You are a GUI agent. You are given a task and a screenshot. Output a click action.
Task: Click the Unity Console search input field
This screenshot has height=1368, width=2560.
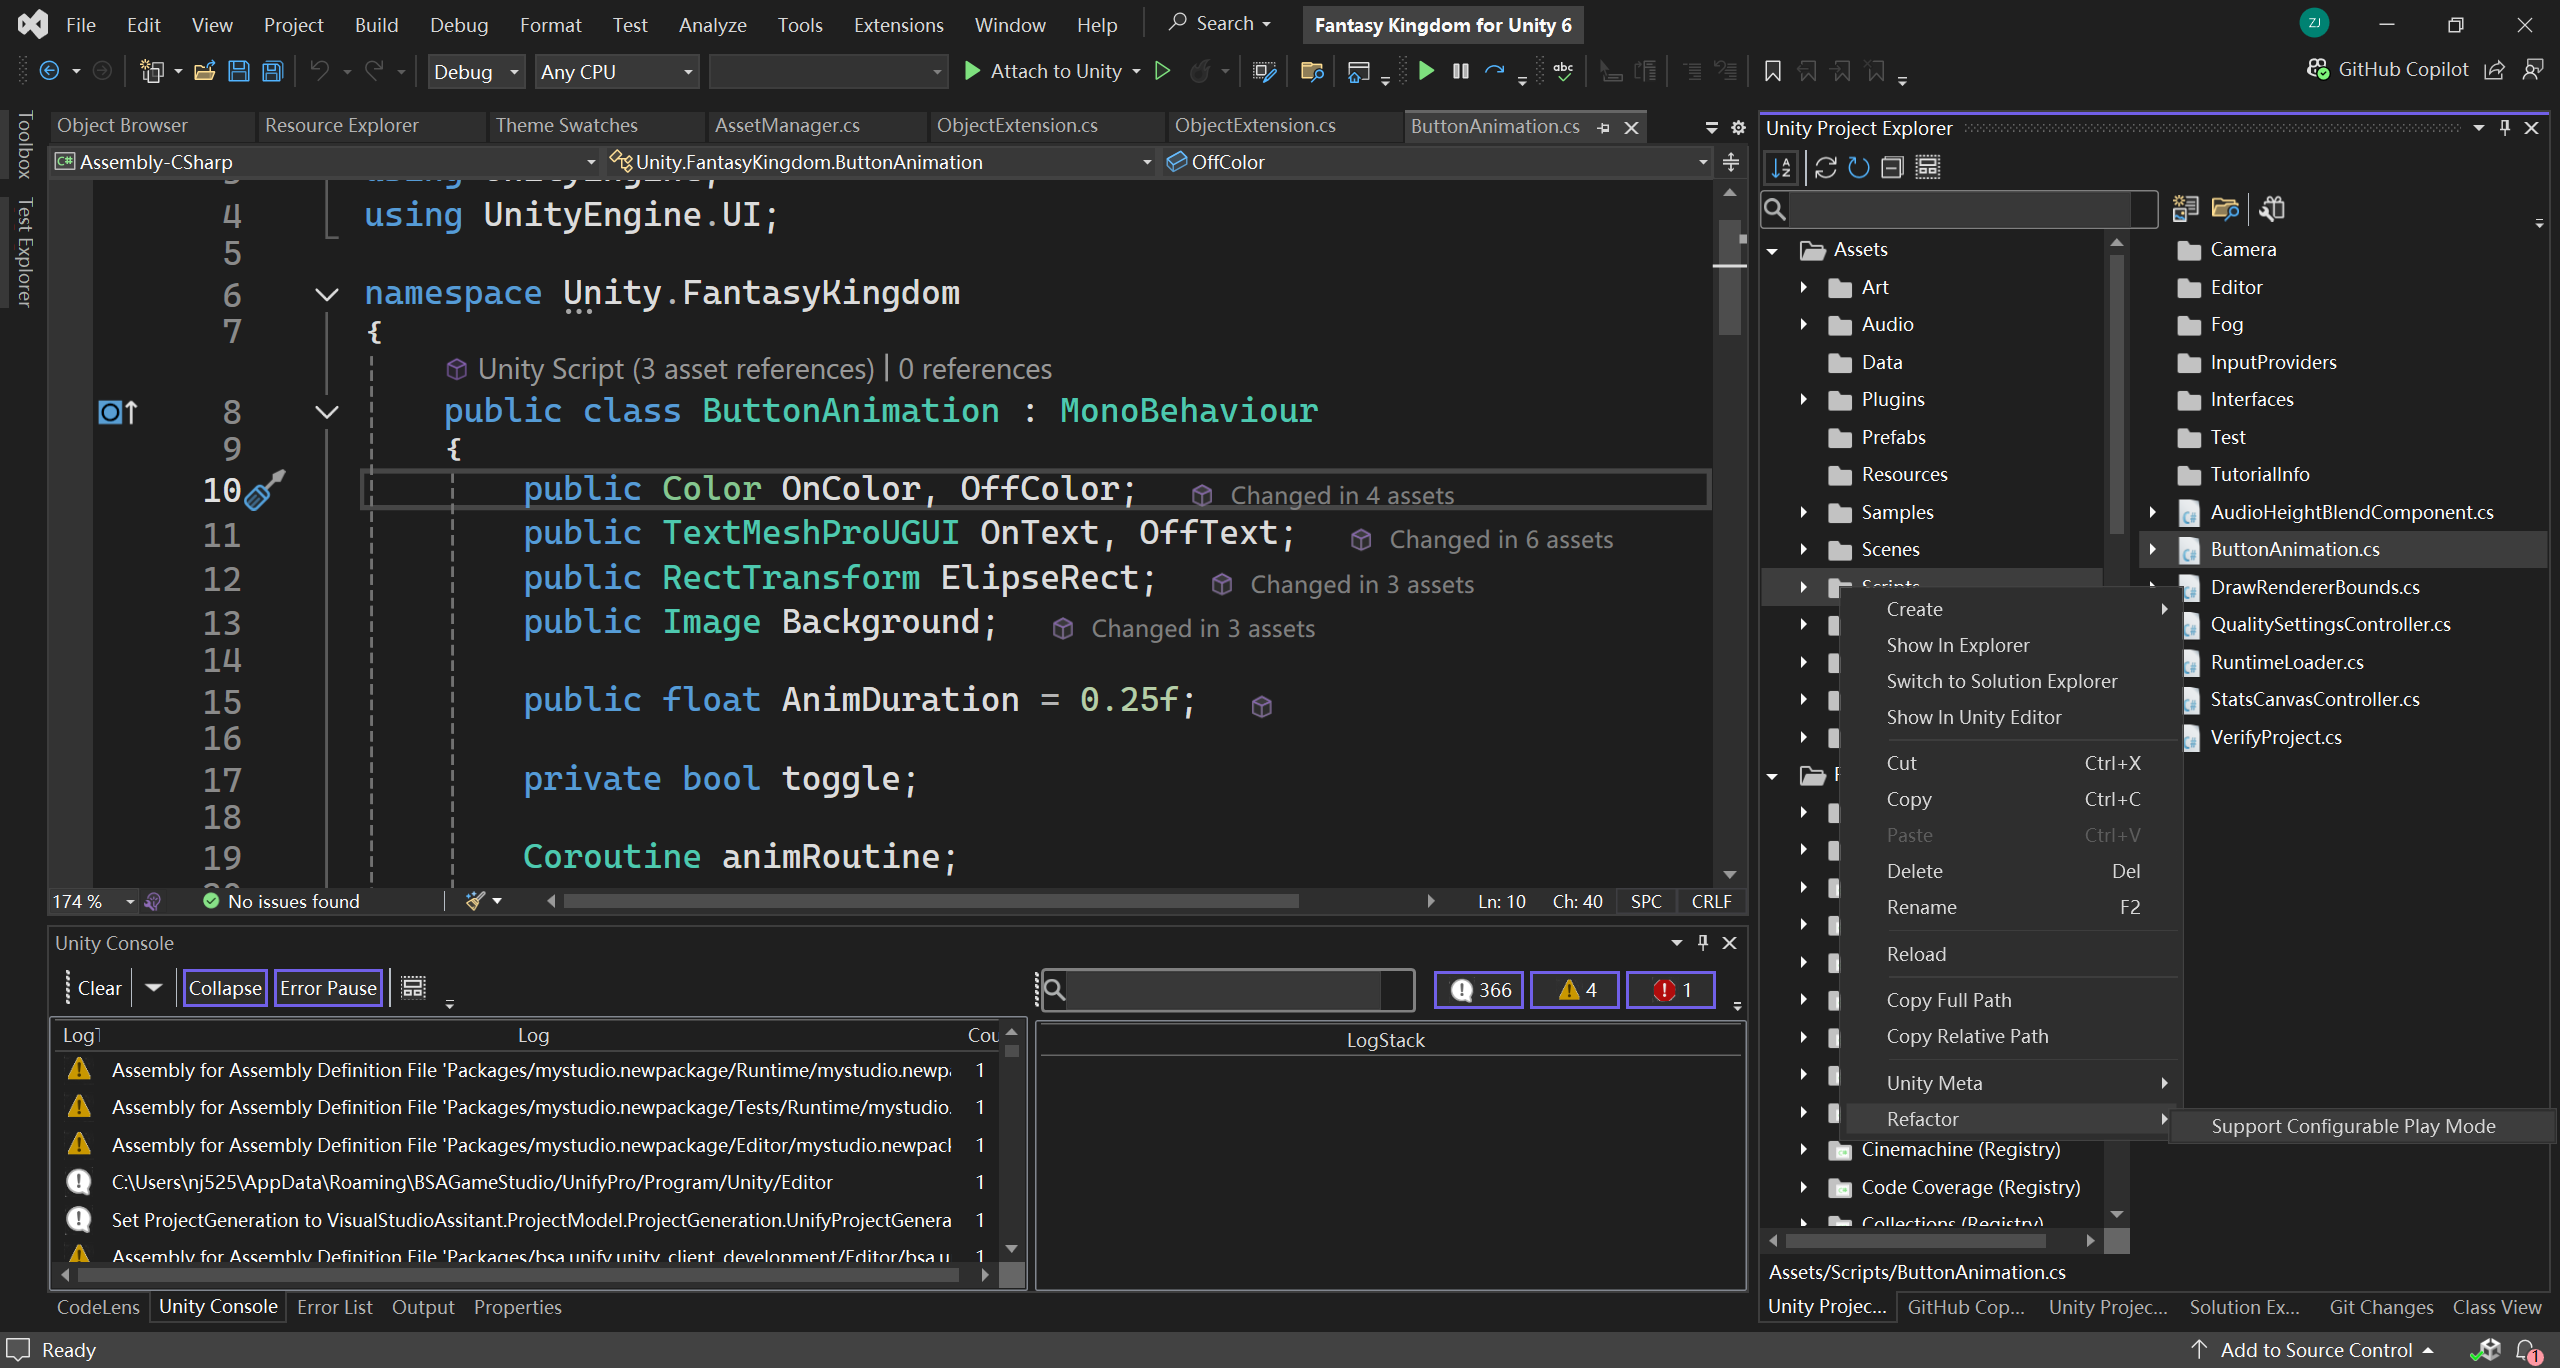click(x=1222, y=990)
